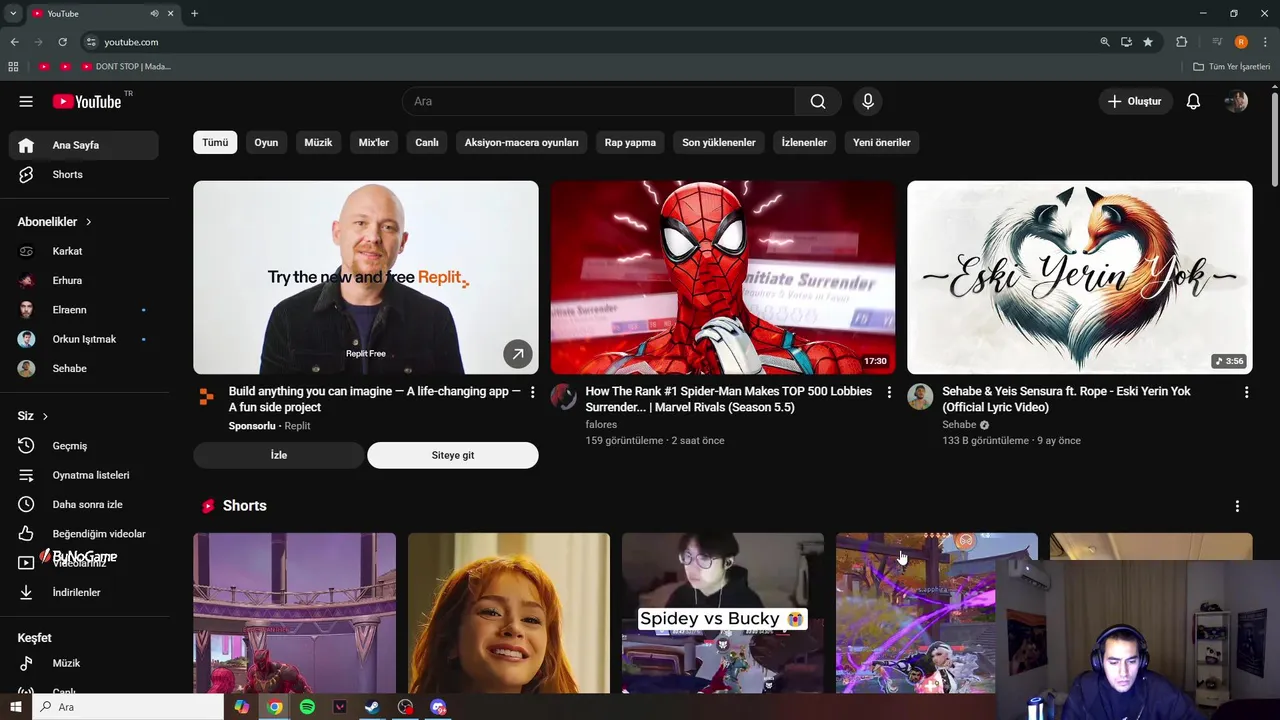Open options menu for Spider-Man video
The width and height of the screenshot is (1280, 720).
coord(889,392)
